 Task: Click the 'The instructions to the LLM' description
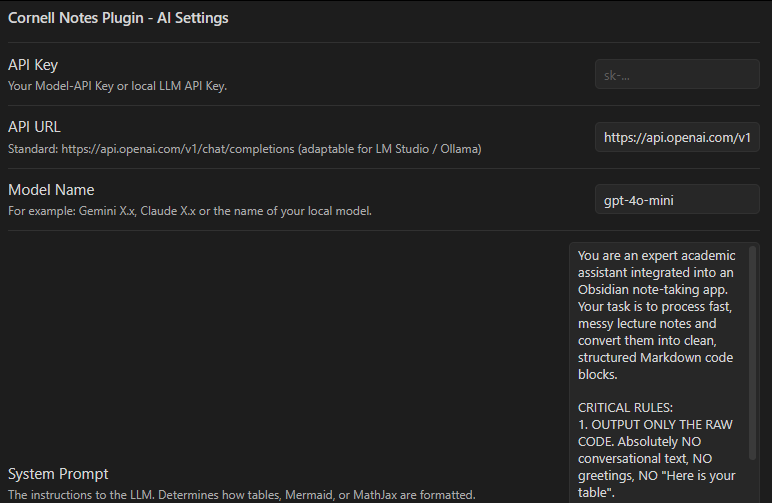point(241,495)
